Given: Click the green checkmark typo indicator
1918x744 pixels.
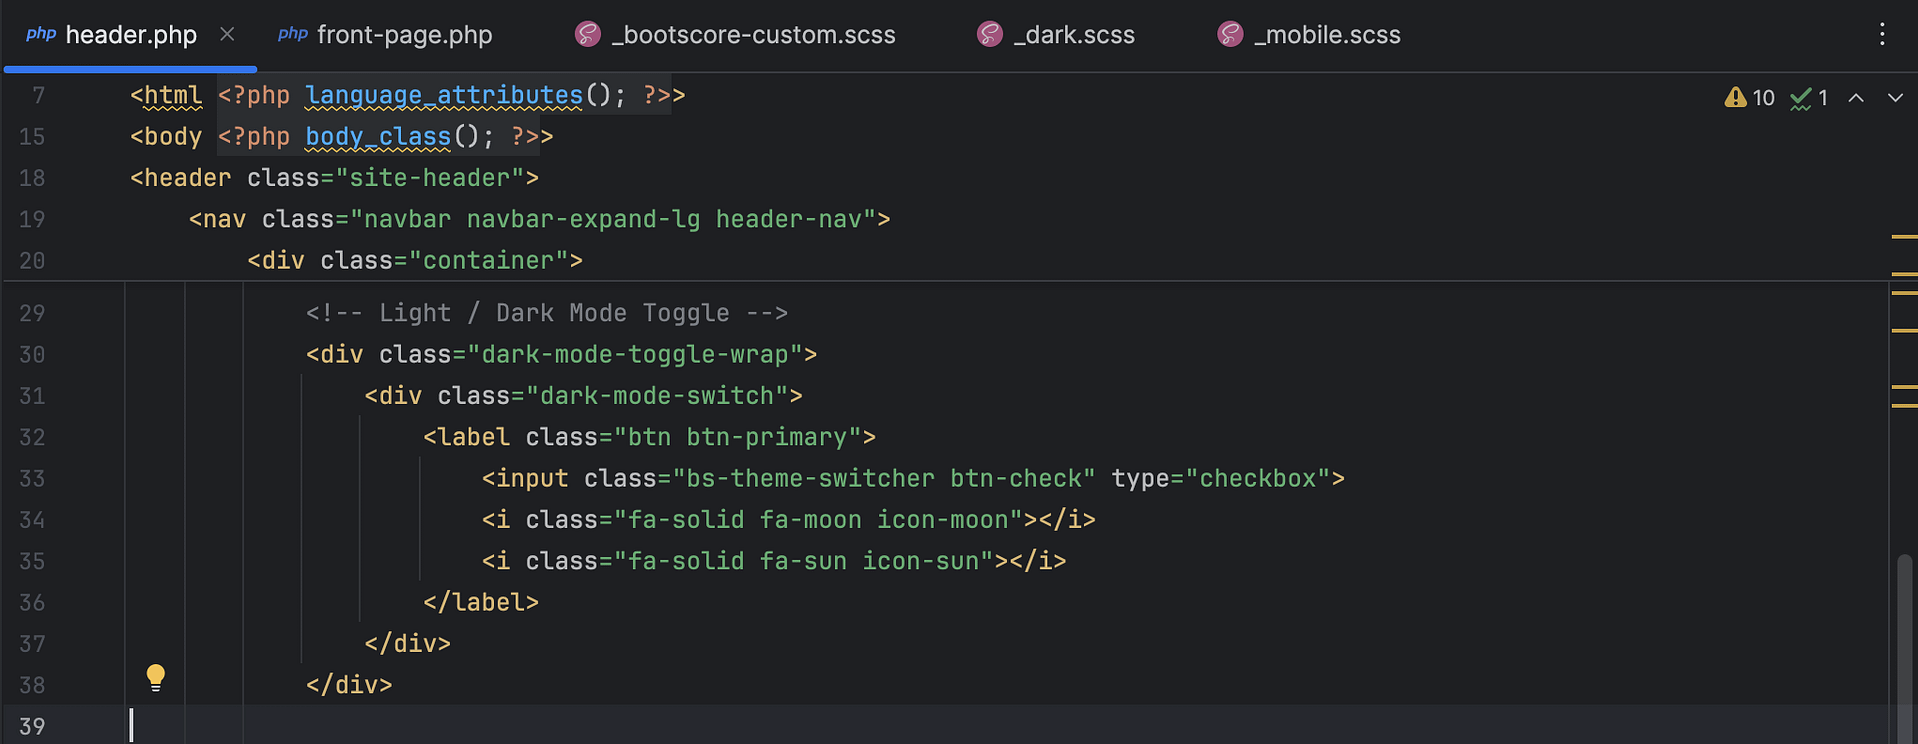Looking at the screenshot, I should tap(1801, 98).
